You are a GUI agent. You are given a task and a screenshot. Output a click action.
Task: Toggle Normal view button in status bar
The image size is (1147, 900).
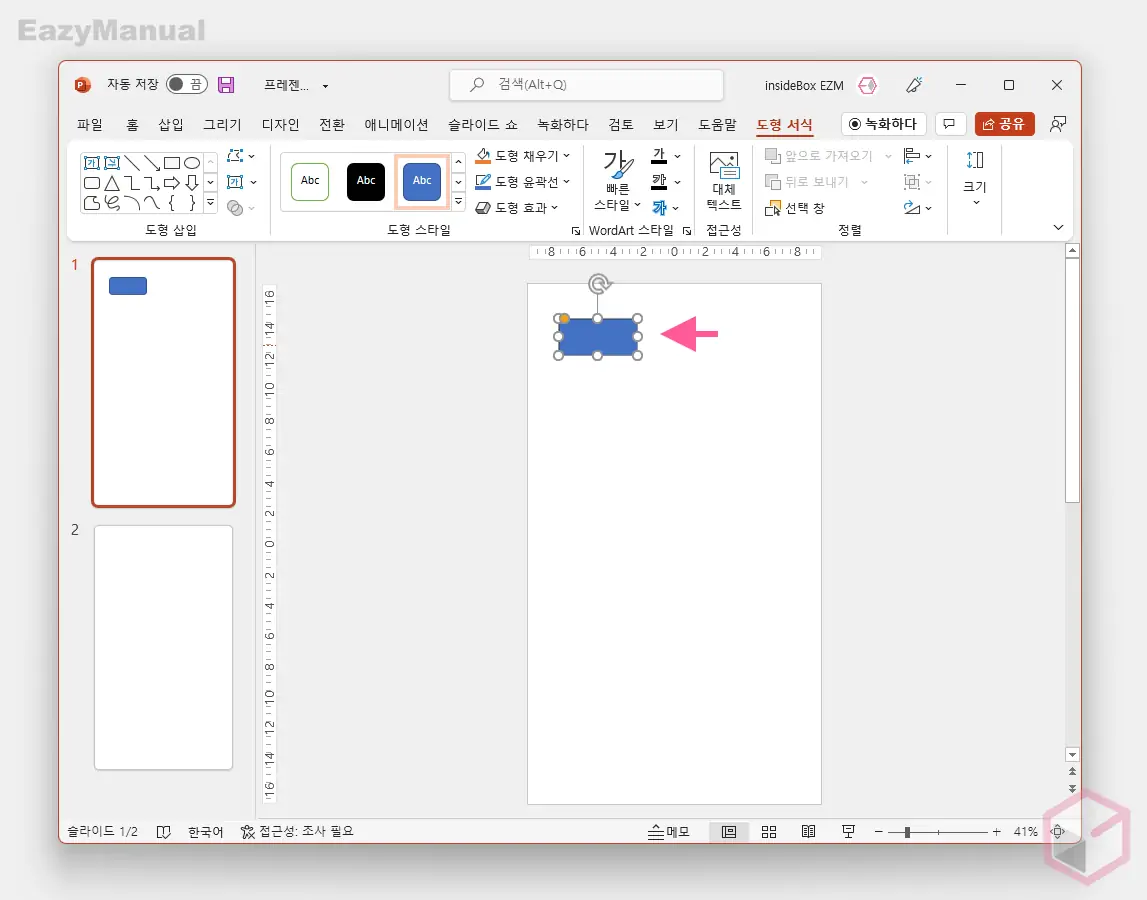(729, 831)
